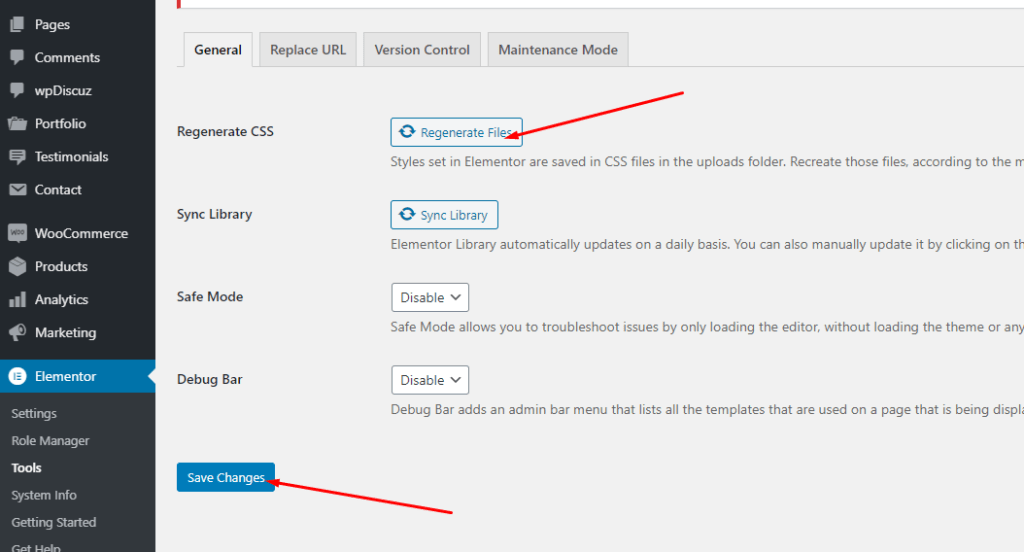Open the Safe Mode dropdown
1024x552 pixels.
[x=430, y=297]
